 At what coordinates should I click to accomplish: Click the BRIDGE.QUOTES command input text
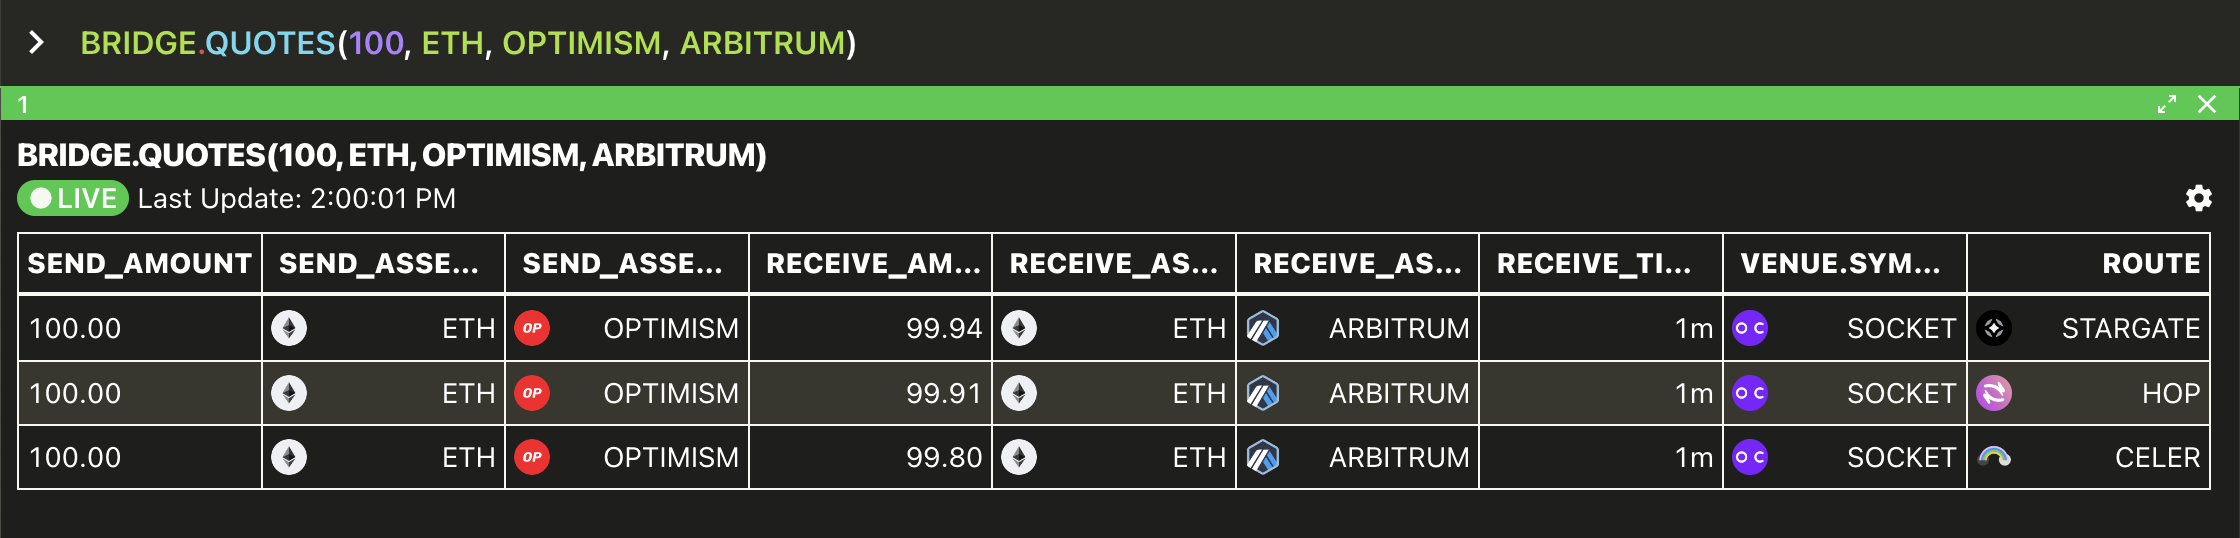point(468,43)
